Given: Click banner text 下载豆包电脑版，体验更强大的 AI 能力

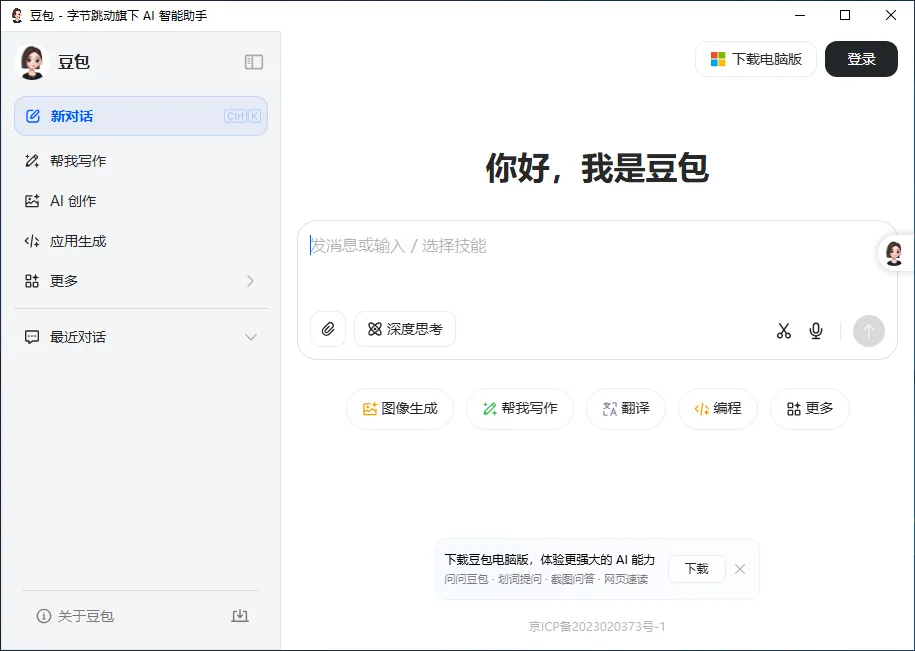Looking at the screenshot, I should [x=550, y=560].
